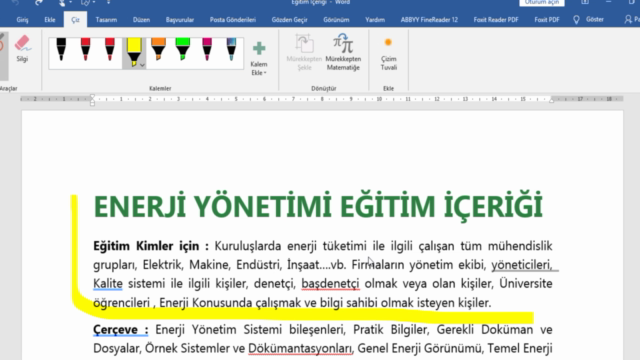Click the bold text Eğitim Kimler için

click(x=146, y=246)
